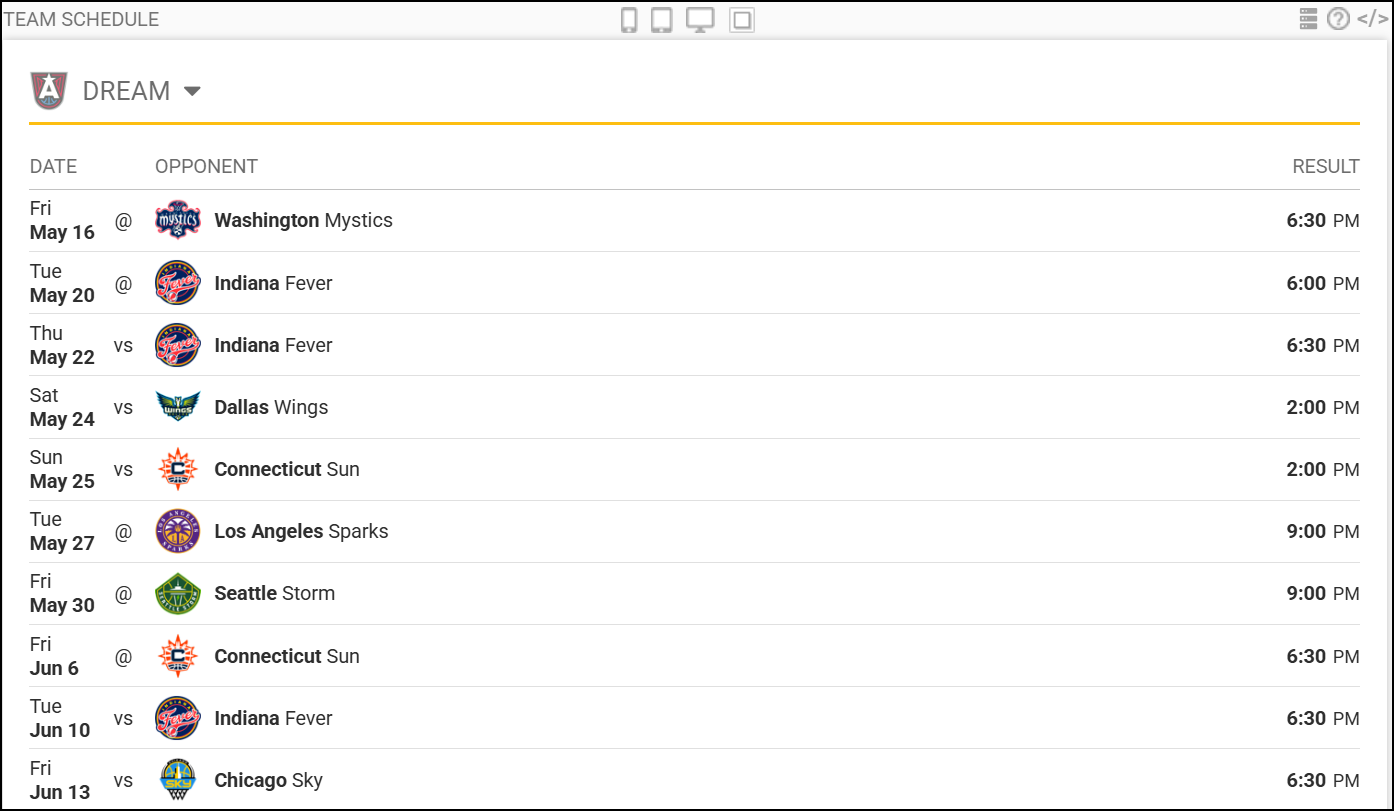Click the DATE column header
This screenshot has height=811, width=1394.
(53, 167)
